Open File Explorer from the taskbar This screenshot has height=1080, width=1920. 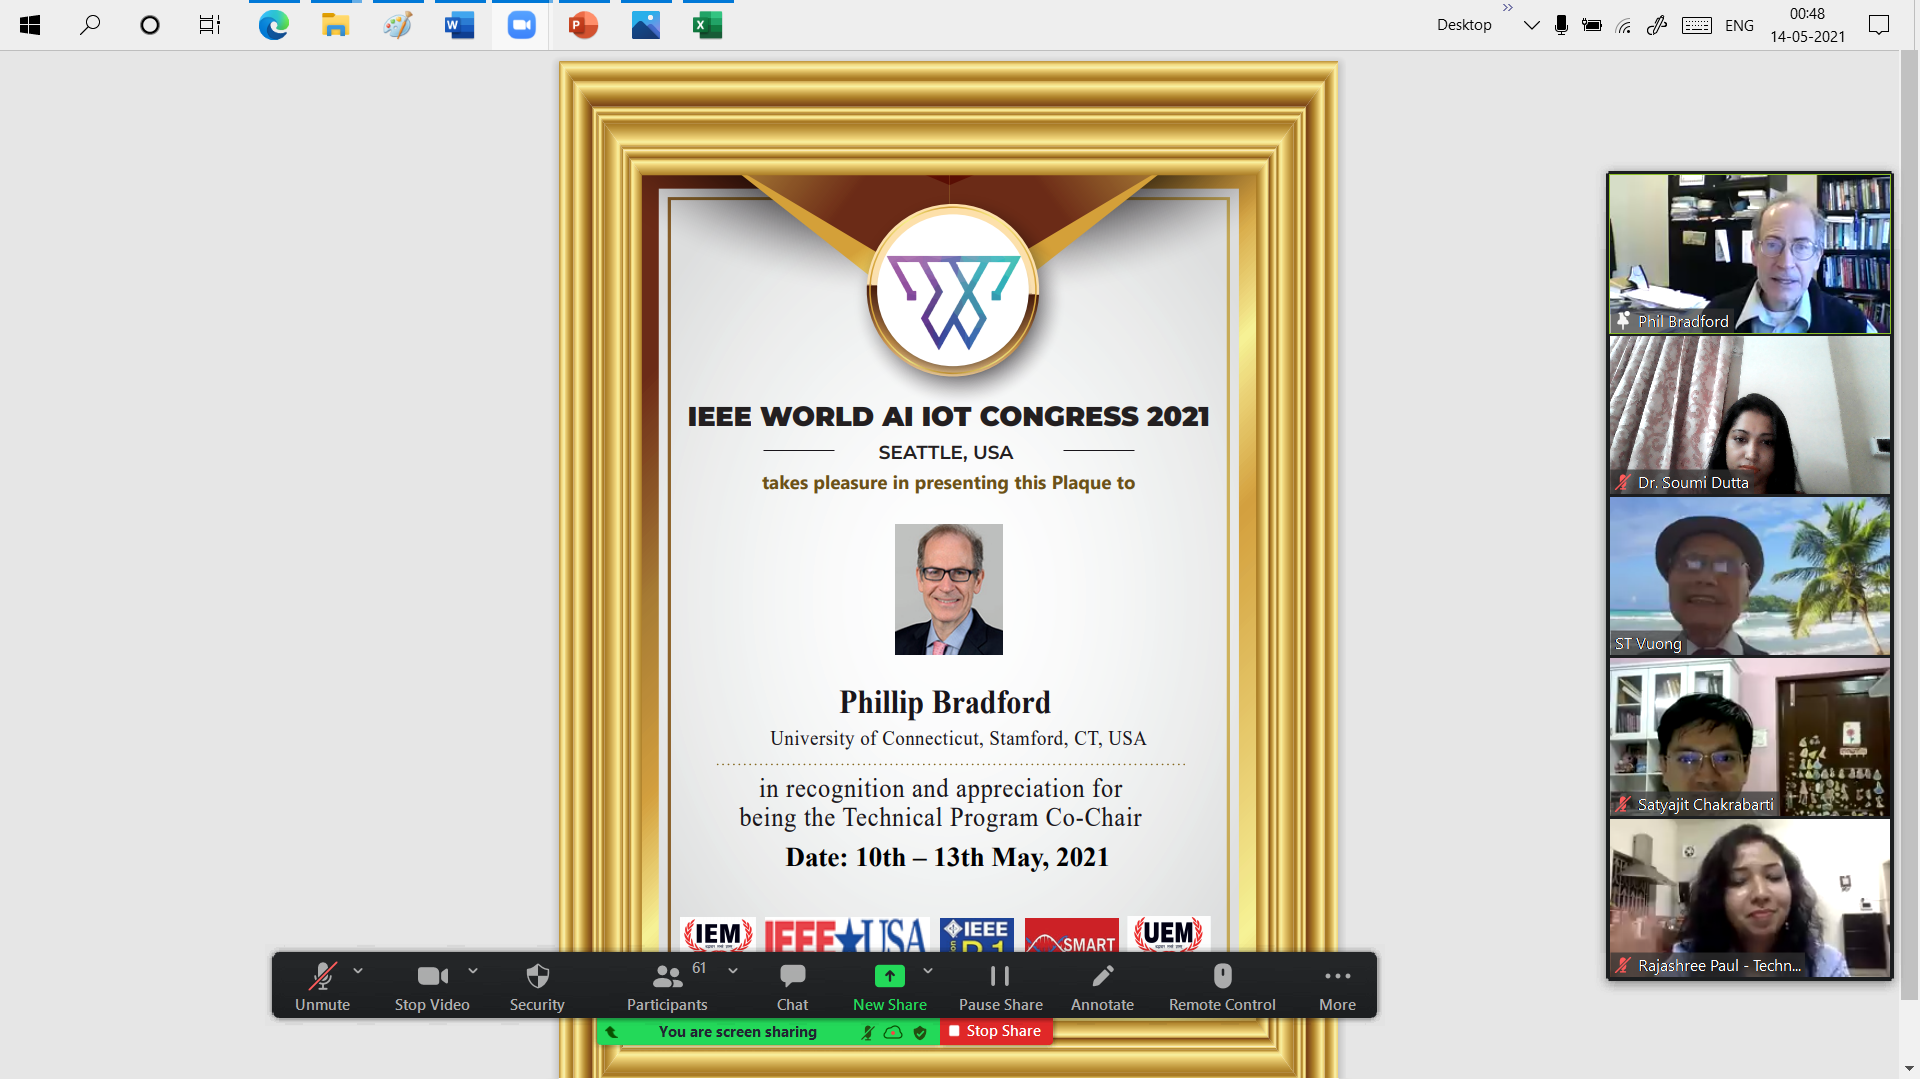[x=335, y=25]
